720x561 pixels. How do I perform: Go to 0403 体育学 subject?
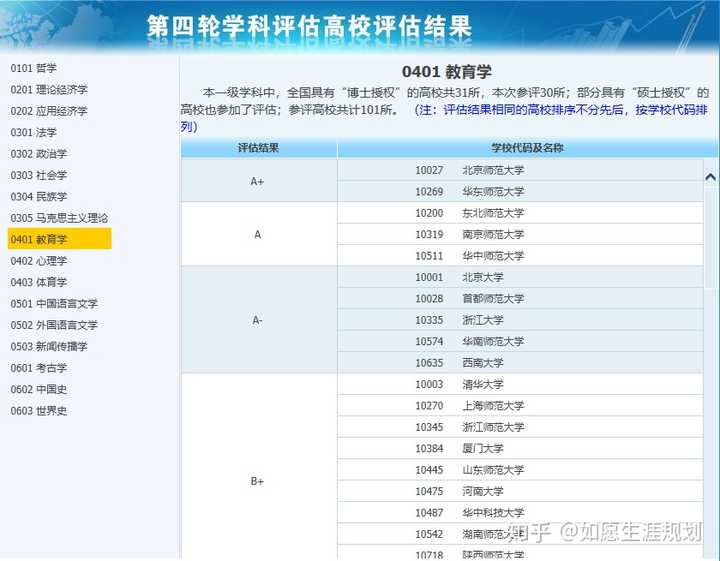[39, 282]
